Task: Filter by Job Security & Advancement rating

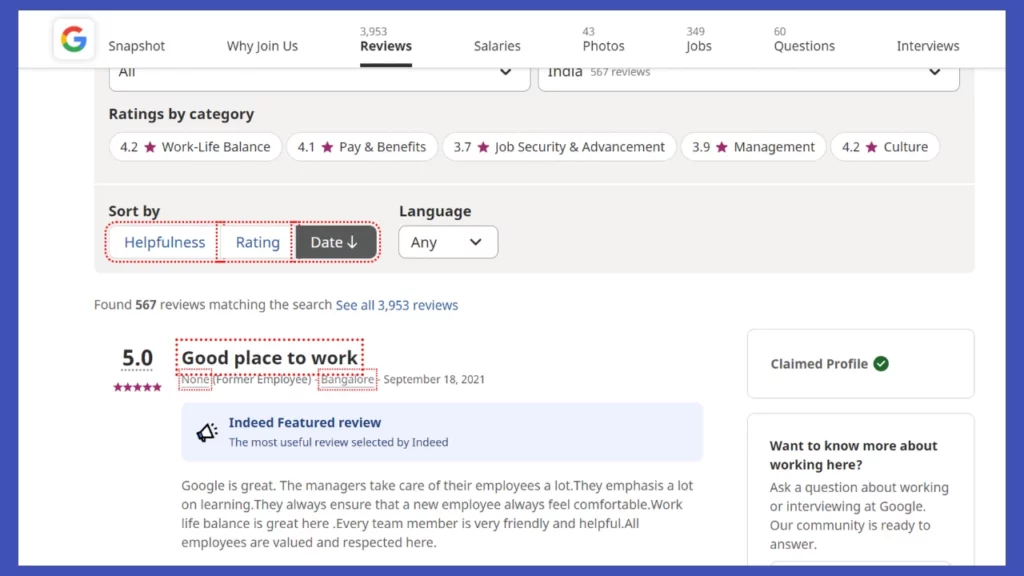Action: 559,147
